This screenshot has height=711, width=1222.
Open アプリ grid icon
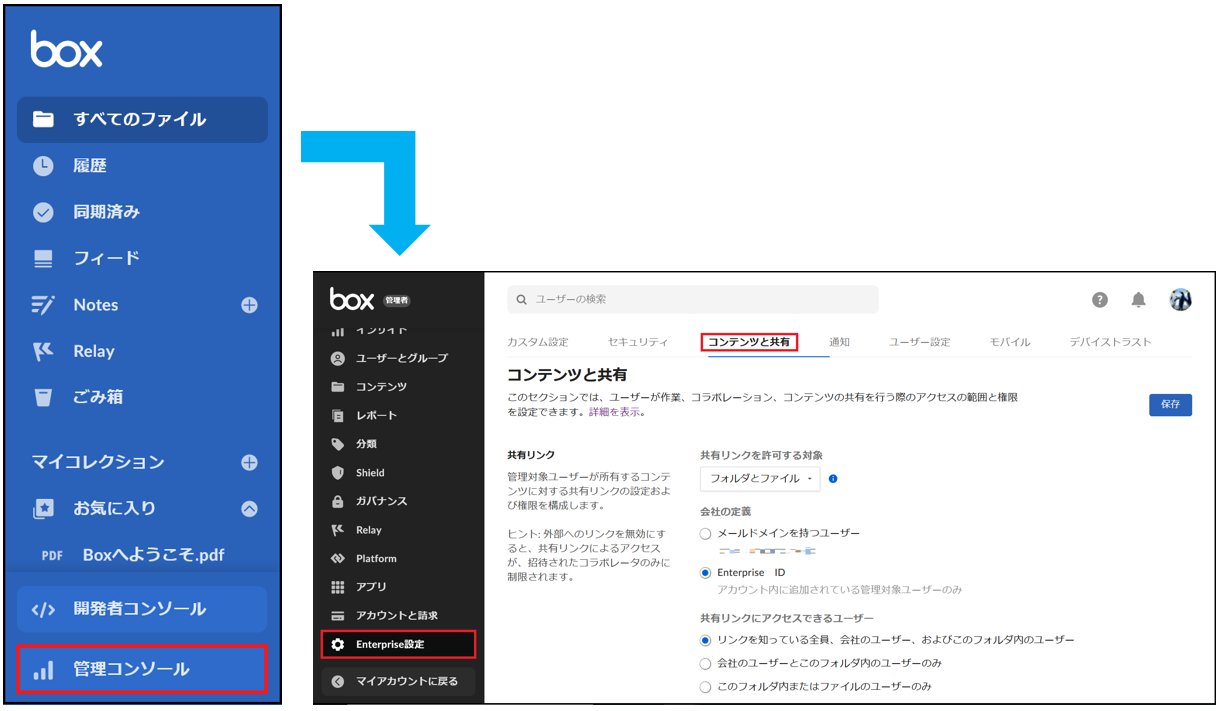pos(338,587)
